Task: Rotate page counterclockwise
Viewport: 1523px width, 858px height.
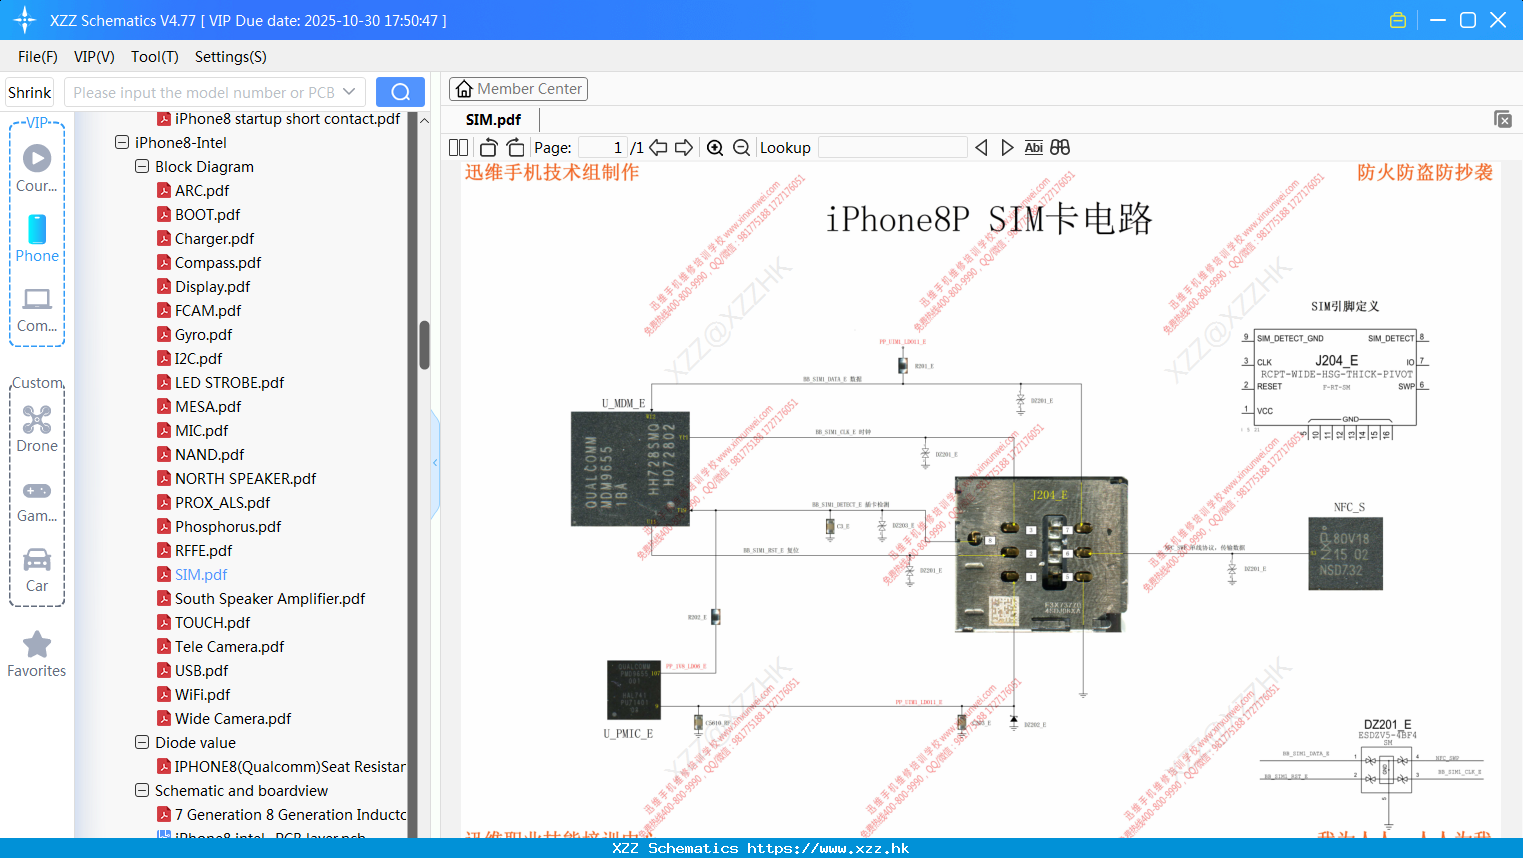Action: point(488,147)
